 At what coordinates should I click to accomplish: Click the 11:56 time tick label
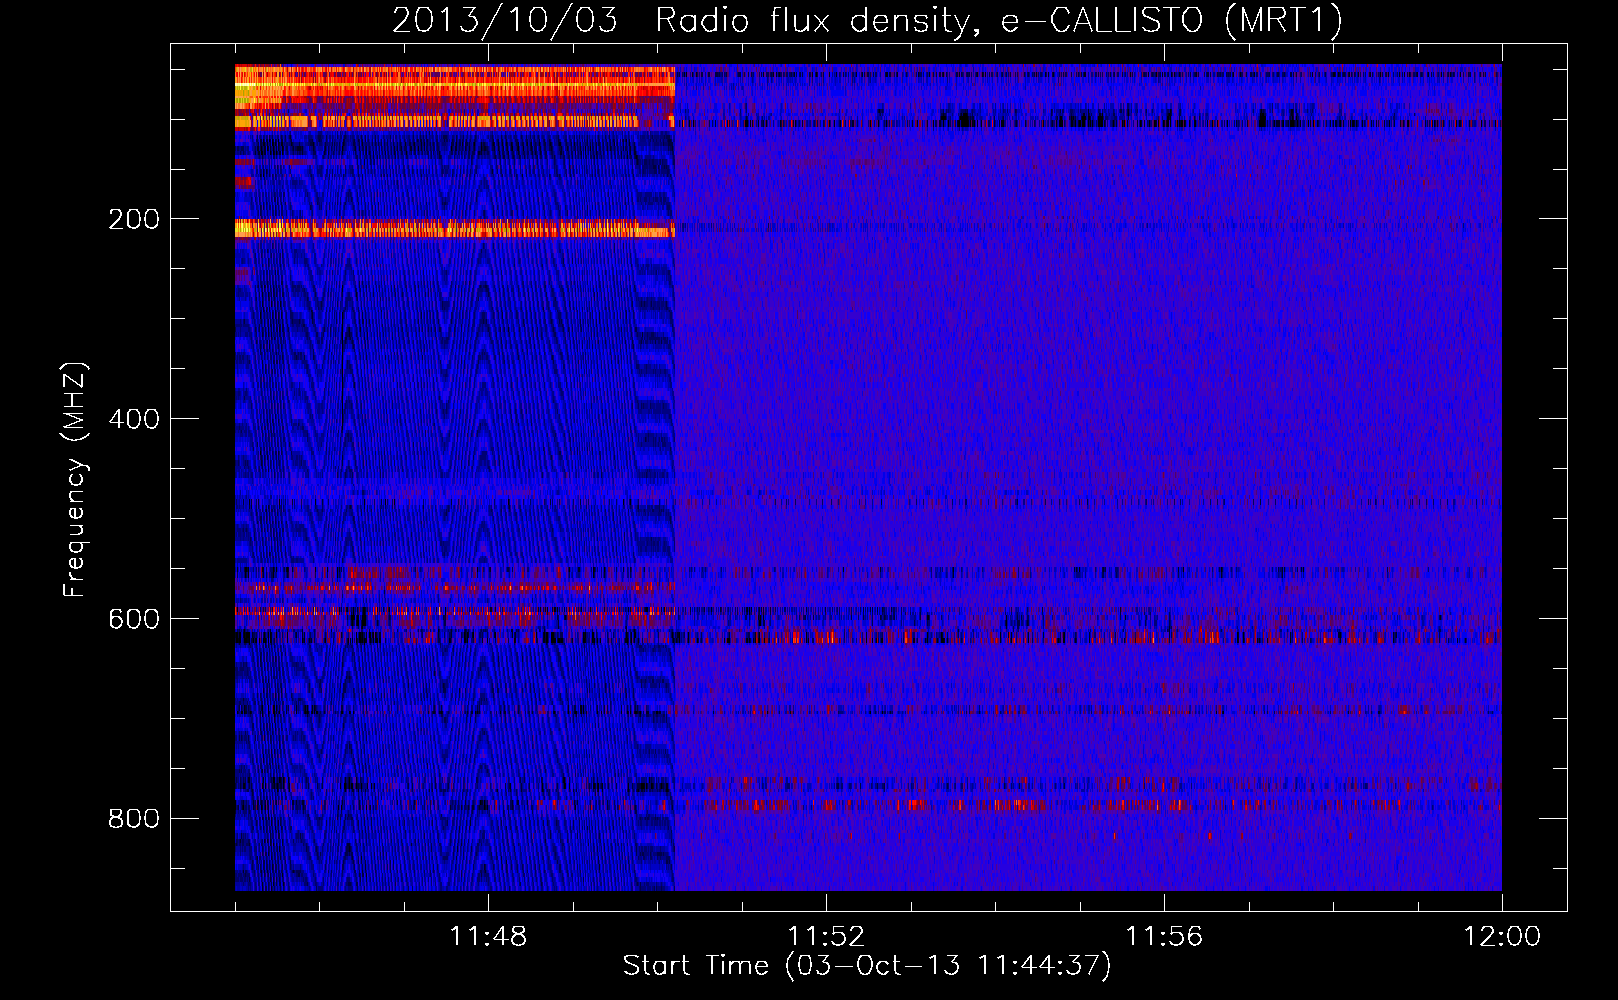(x=1164, y=937)
